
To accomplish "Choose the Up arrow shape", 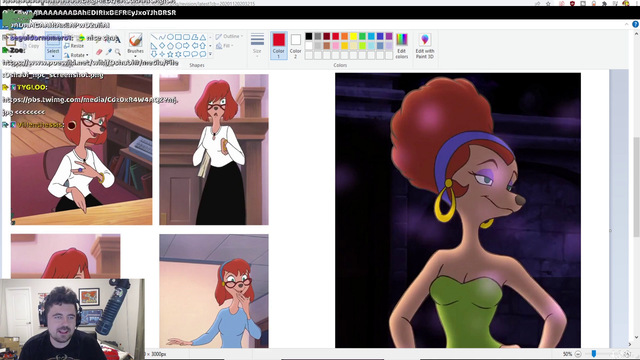I will pos(203,46).
